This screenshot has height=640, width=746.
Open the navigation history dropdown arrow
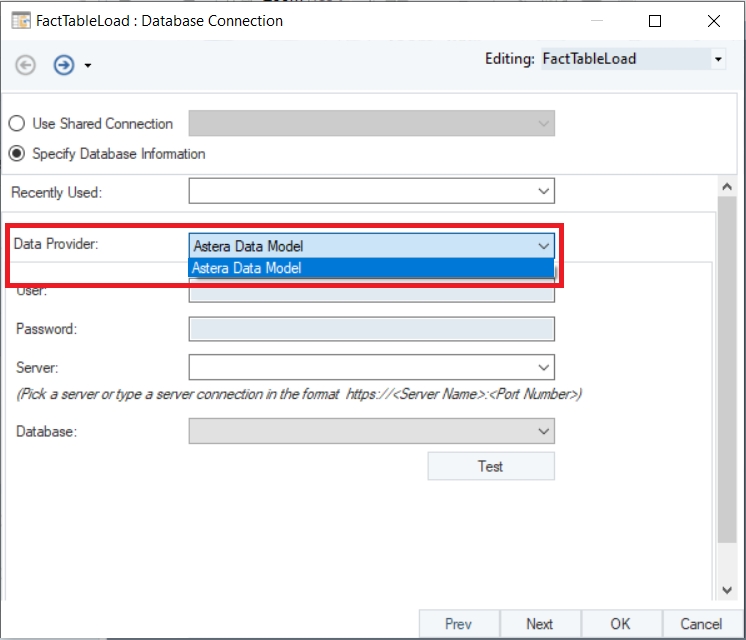[88, 66]
